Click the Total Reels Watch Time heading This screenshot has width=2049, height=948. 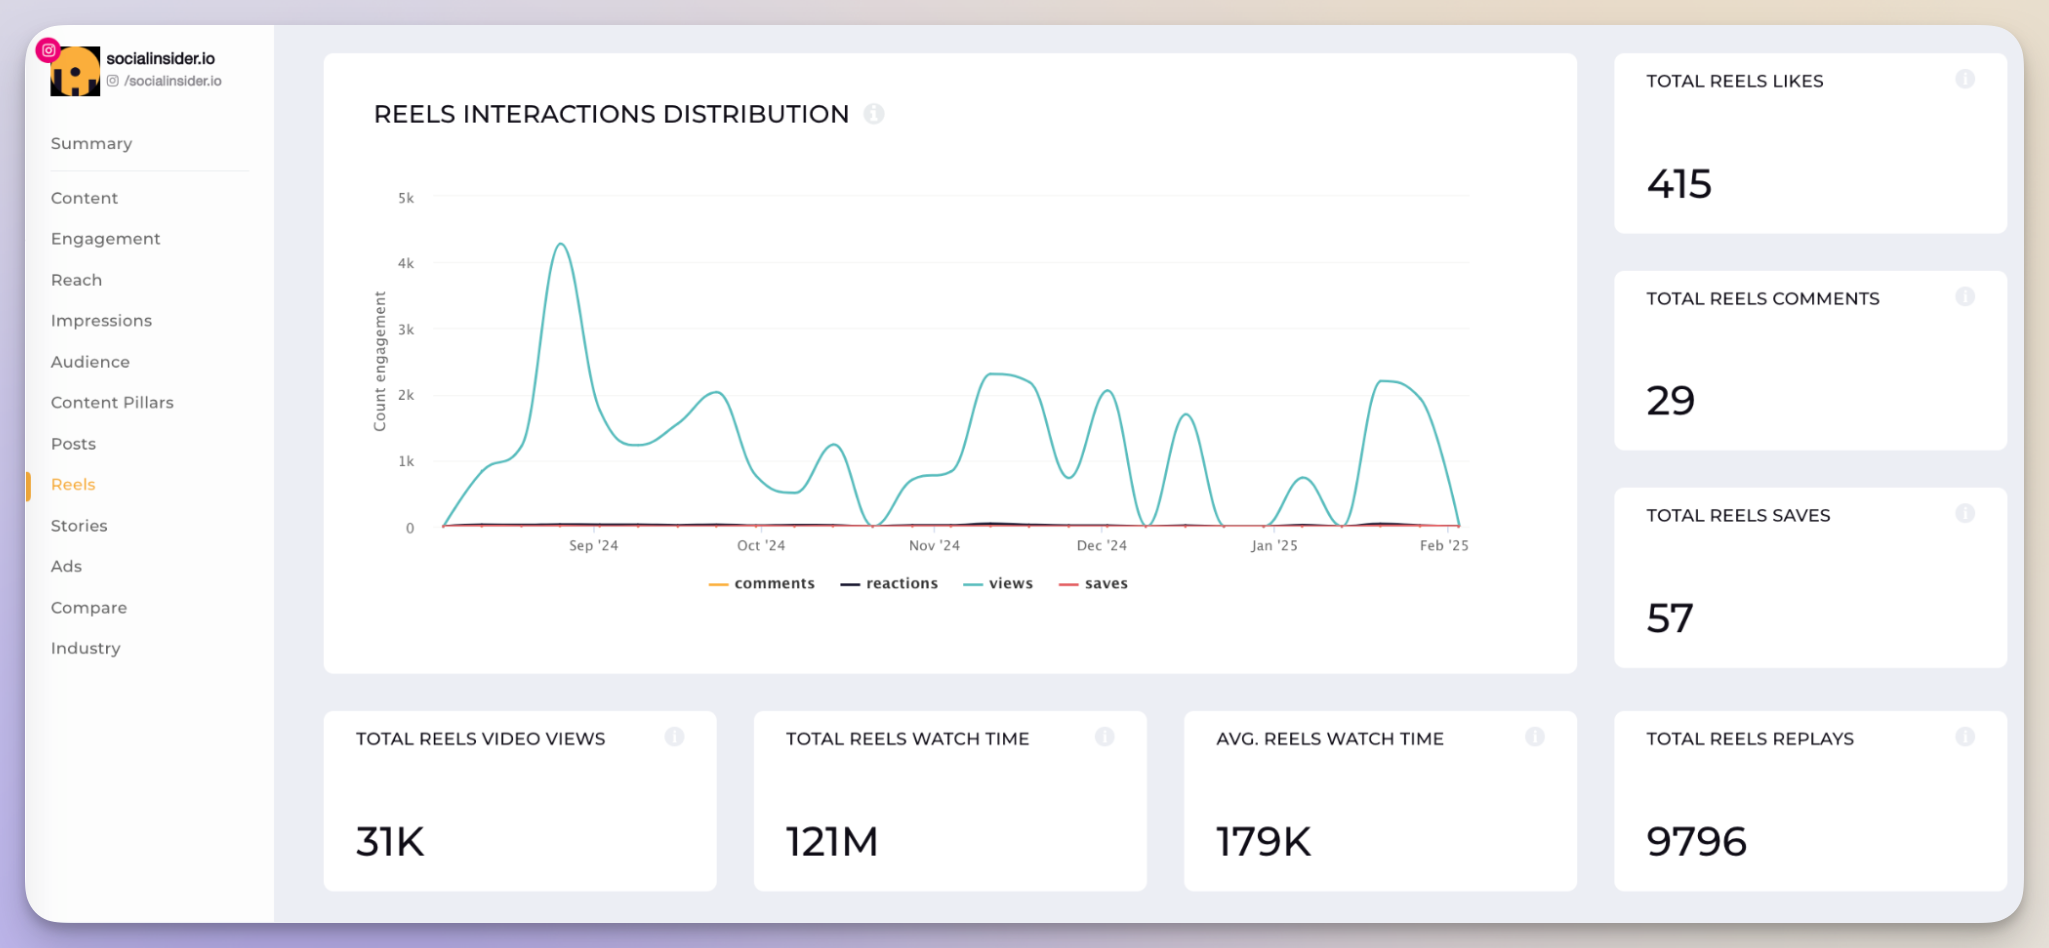coord(907,739)
